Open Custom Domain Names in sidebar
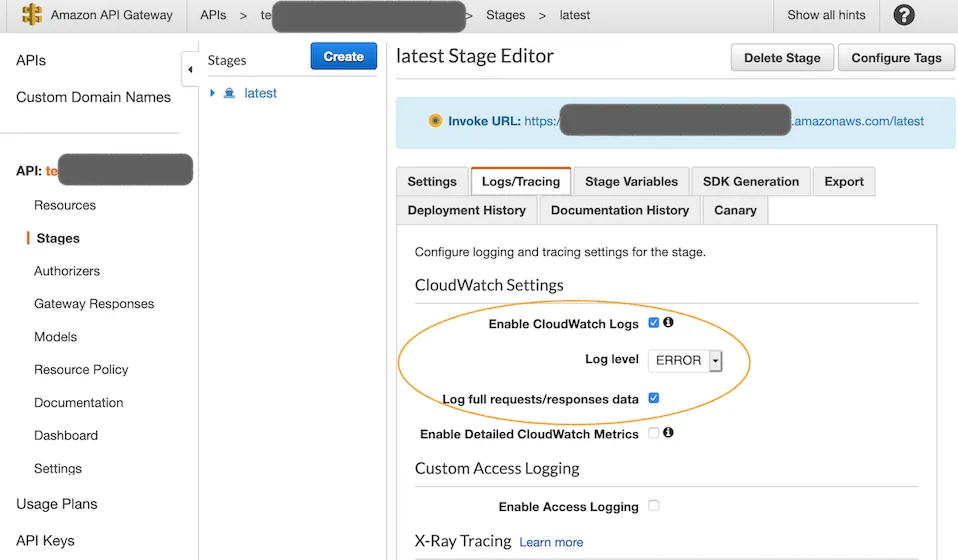The height and width of the screenshot is (560, 958). point(93,97)
